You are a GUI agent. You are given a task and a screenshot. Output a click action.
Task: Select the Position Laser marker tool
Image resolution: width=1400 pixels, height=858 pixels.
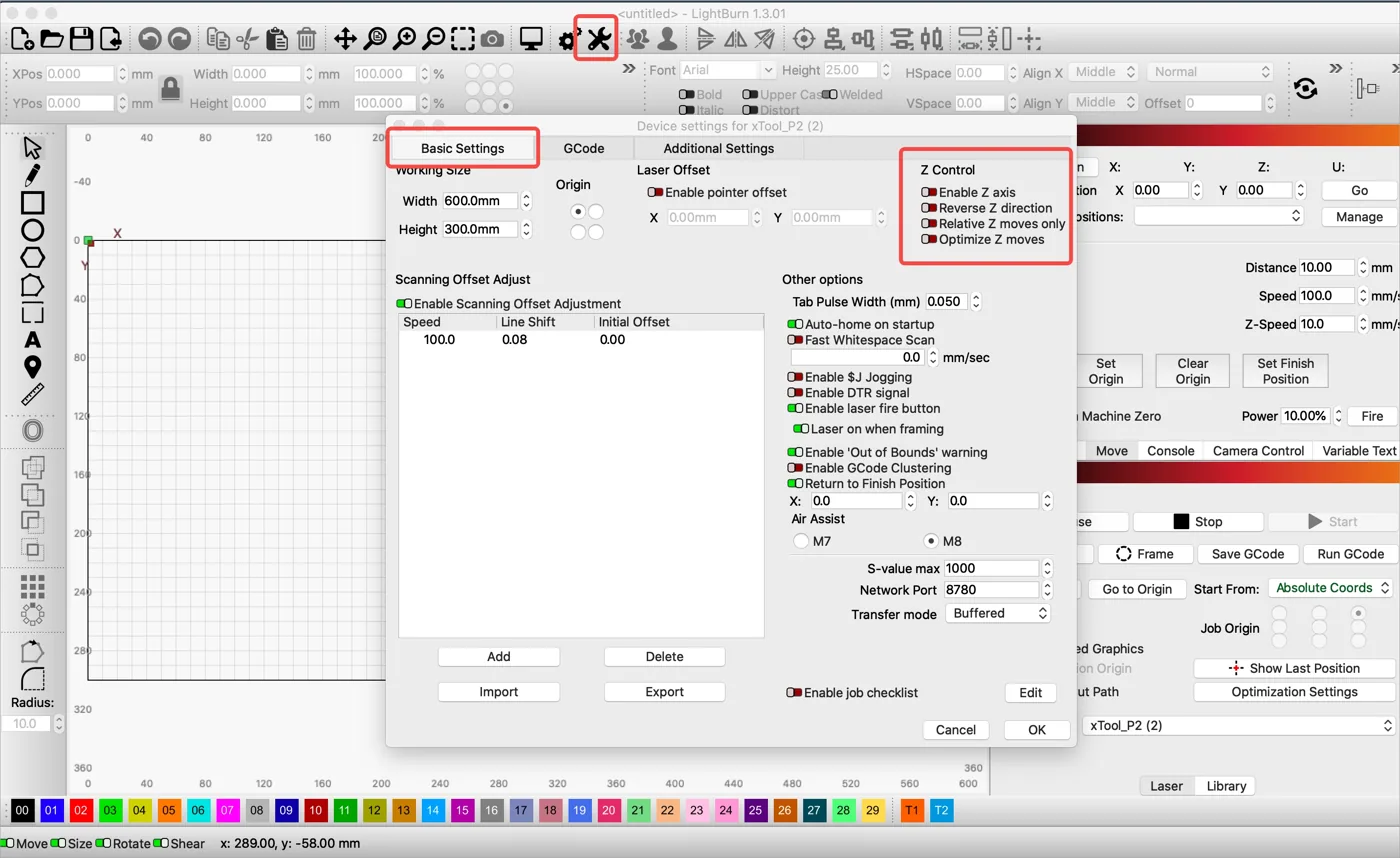tap(33, 367)
